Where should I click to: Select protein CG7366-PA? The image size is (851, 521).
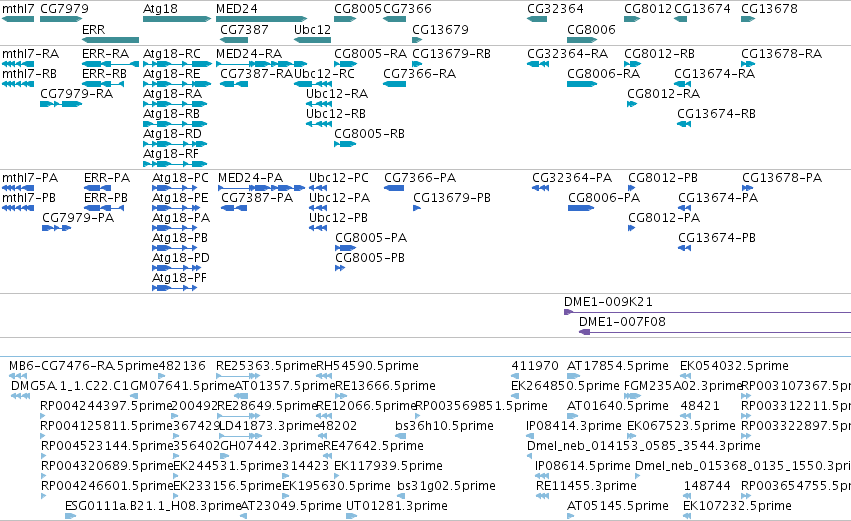point(420,178)
